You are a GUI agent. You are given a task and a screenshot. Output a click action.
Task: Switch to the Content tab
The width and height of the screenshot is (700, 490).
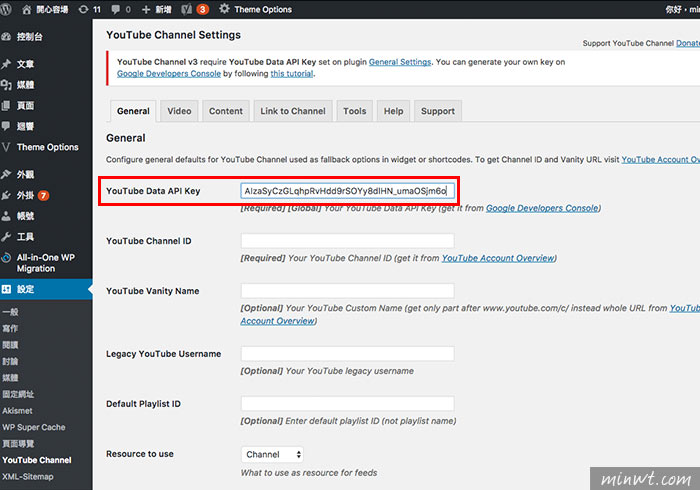click(226, 111)
